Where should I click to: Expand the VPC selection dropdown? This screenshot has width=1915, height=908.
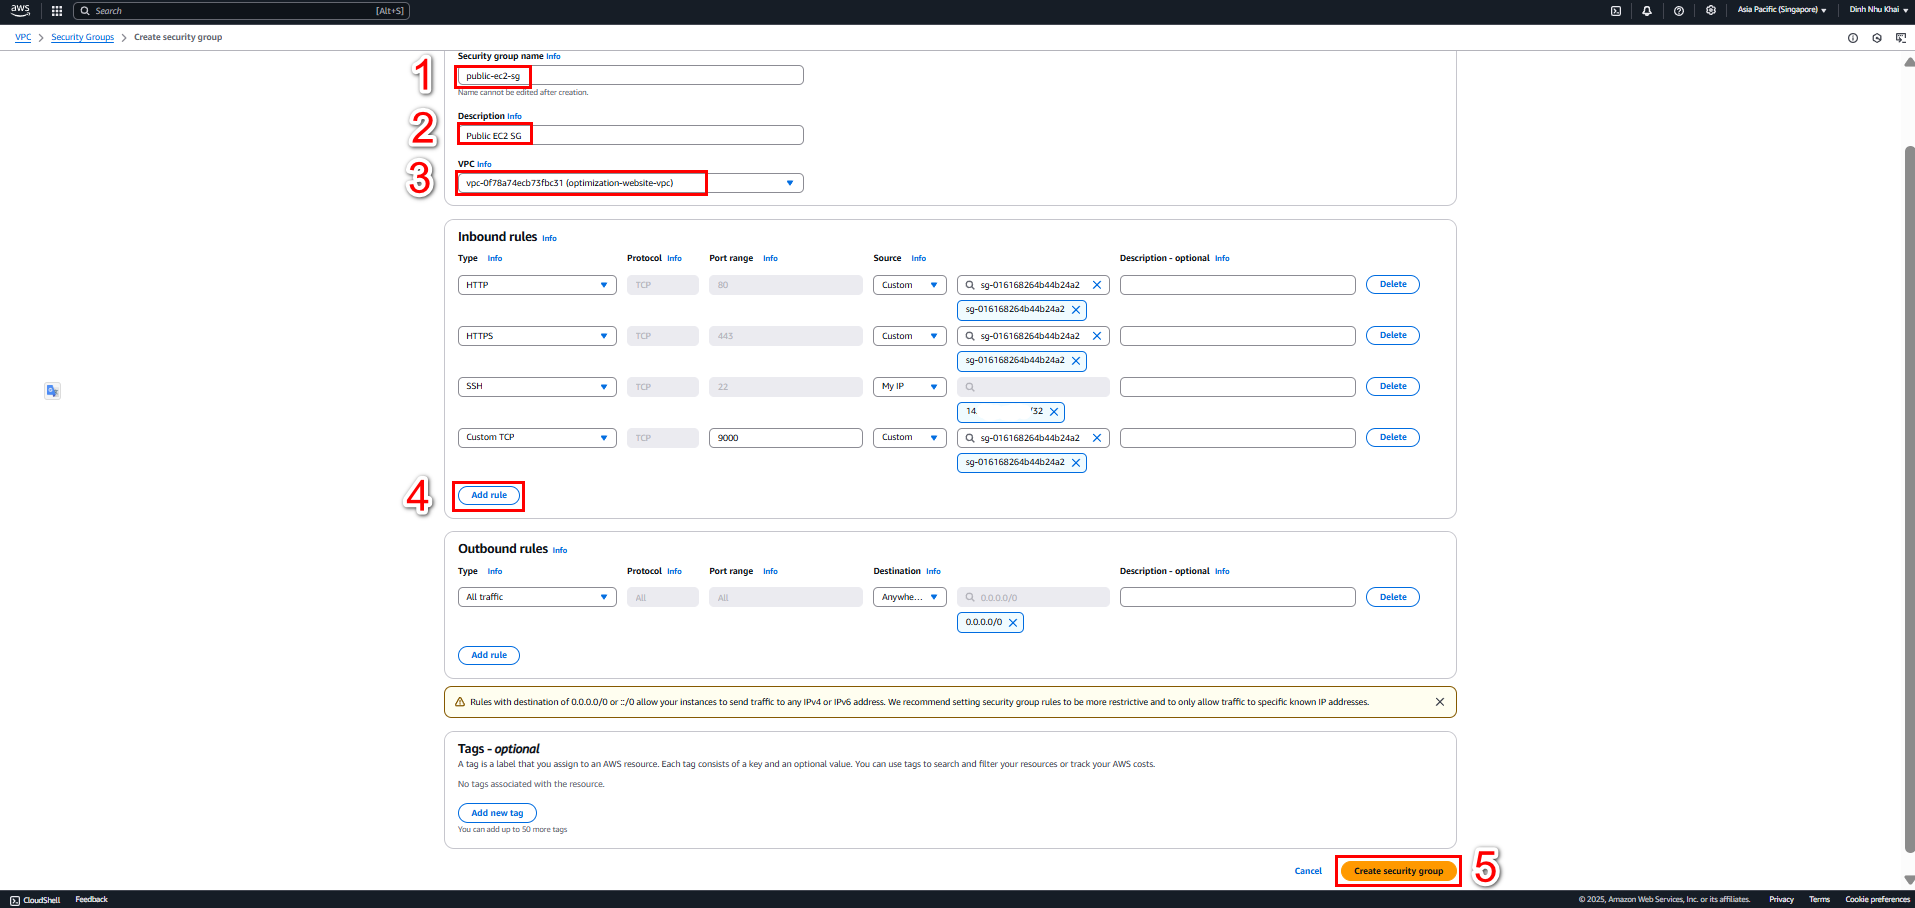click(x=631, y=183)
